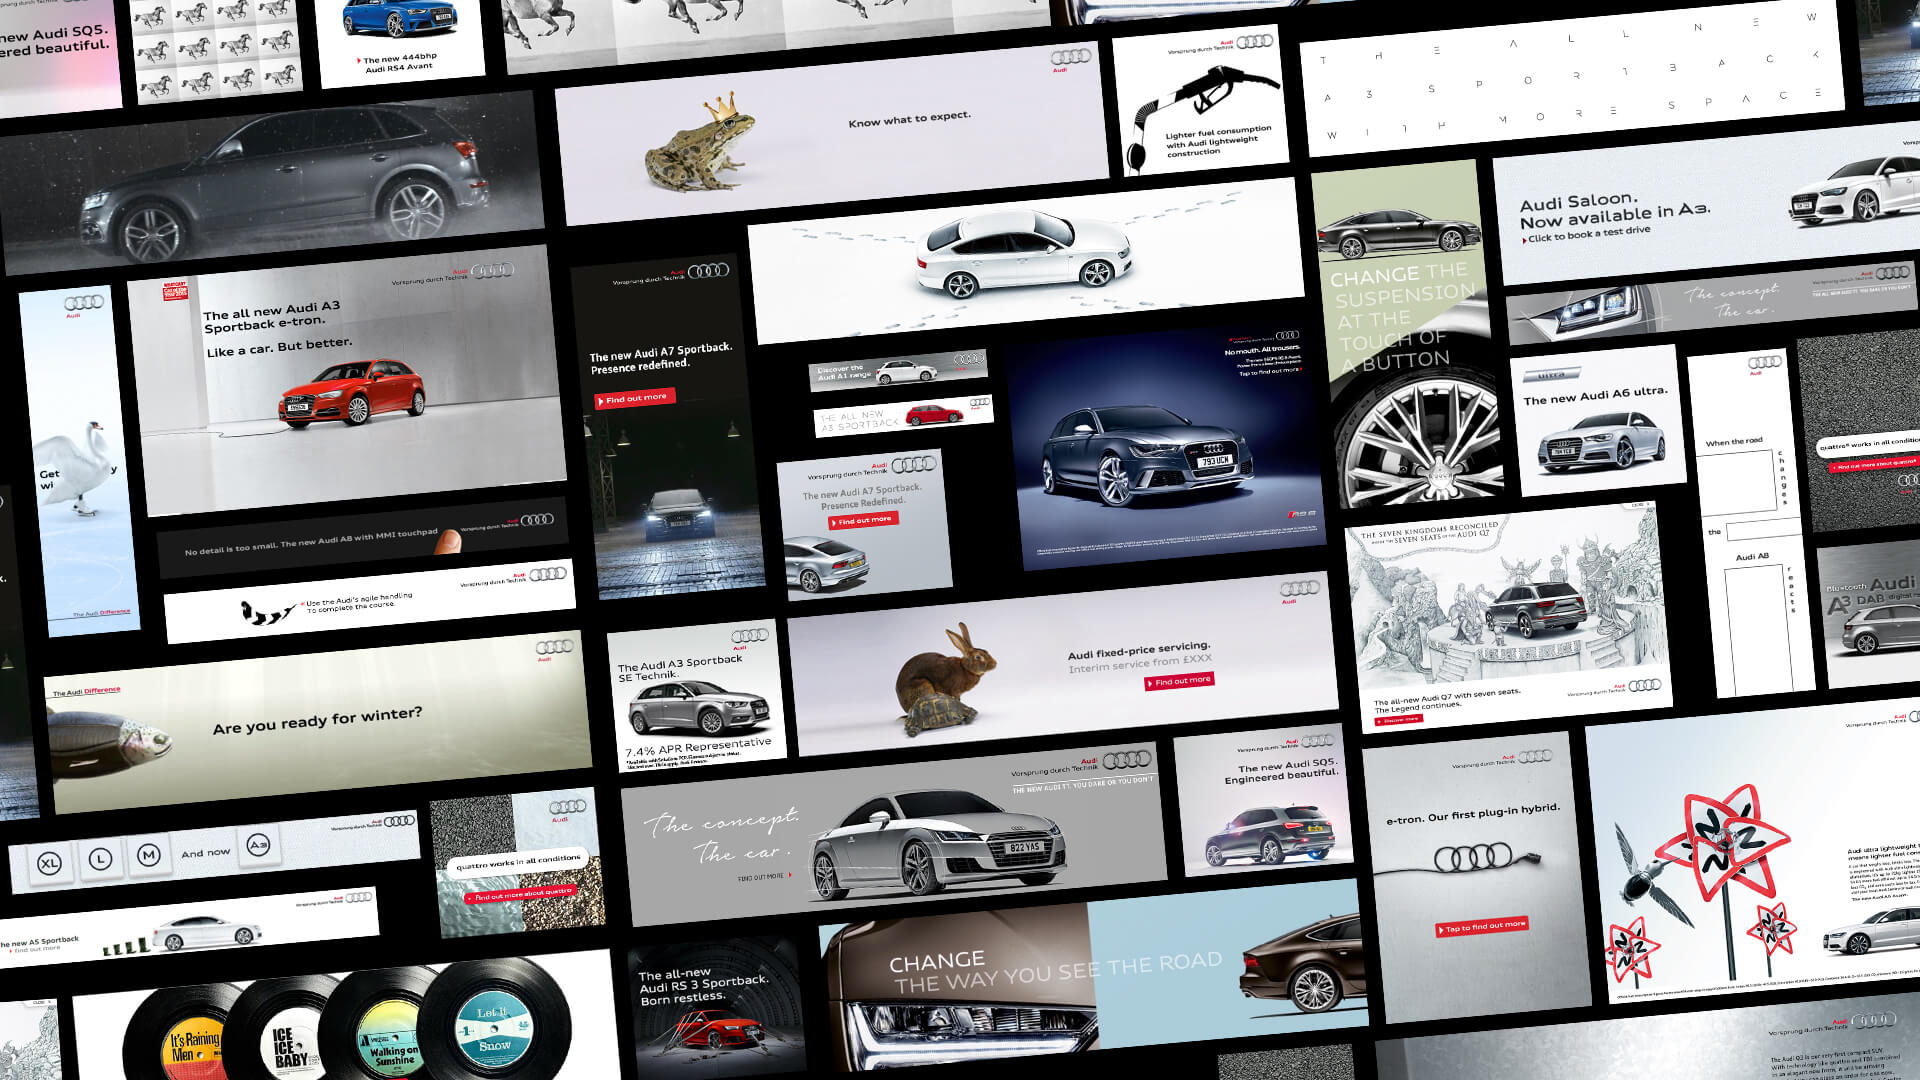Click the Audi rings logo in the A3 SE Technik ad

[x=749, y=635]
